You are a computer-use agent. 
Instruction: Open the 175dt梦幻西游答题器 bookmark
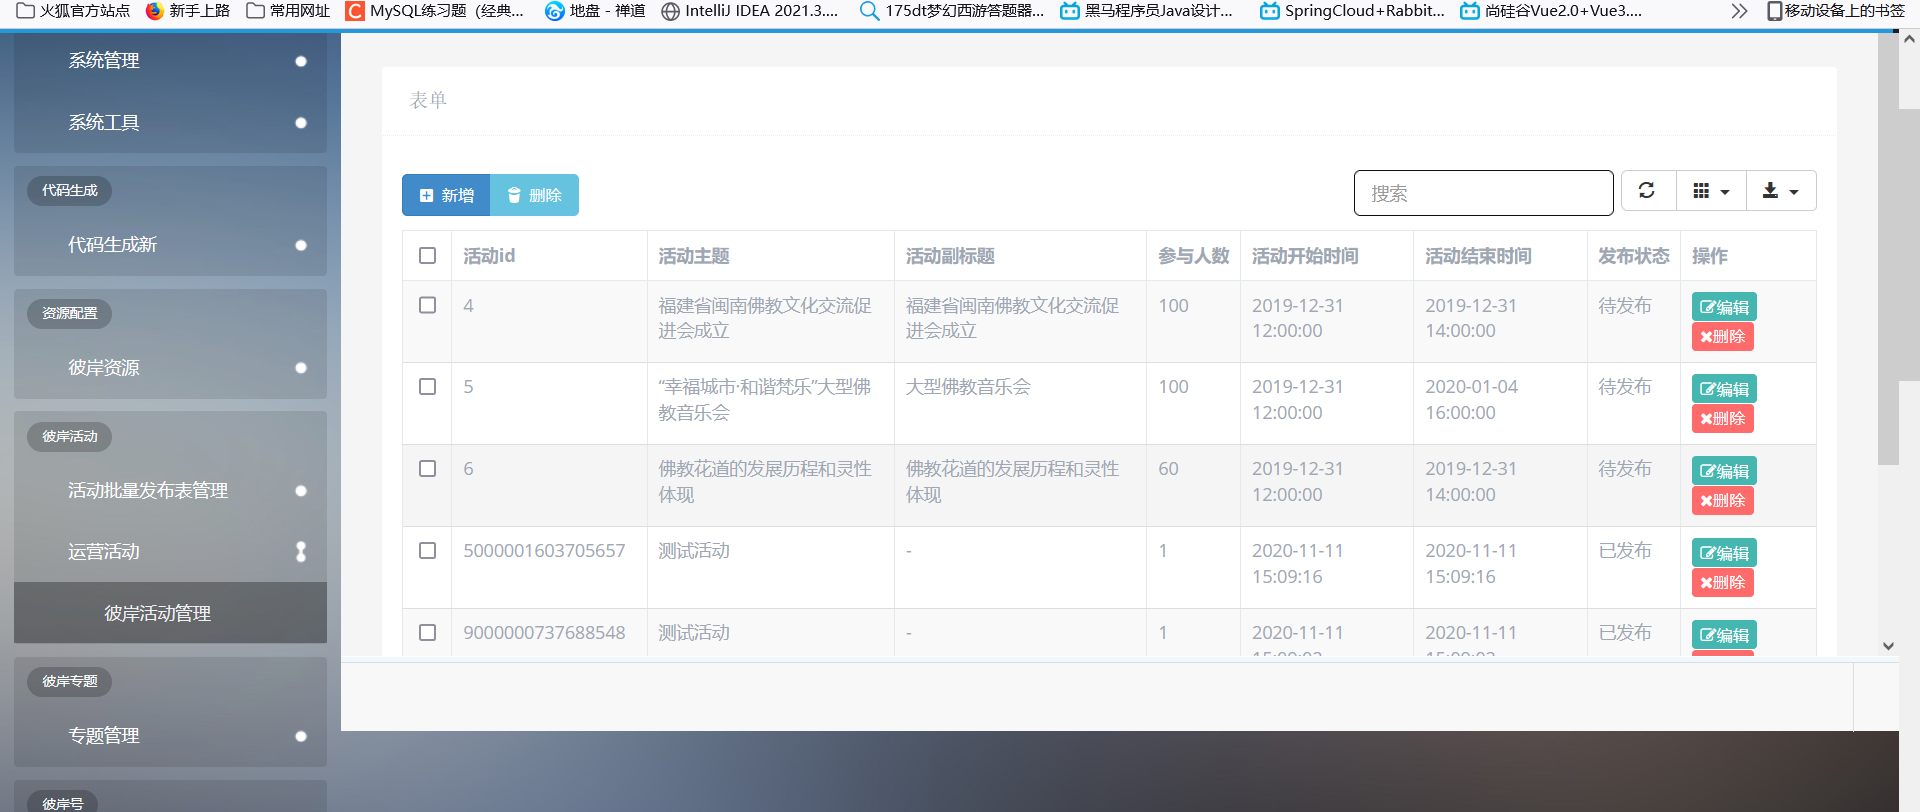[952, 11]
